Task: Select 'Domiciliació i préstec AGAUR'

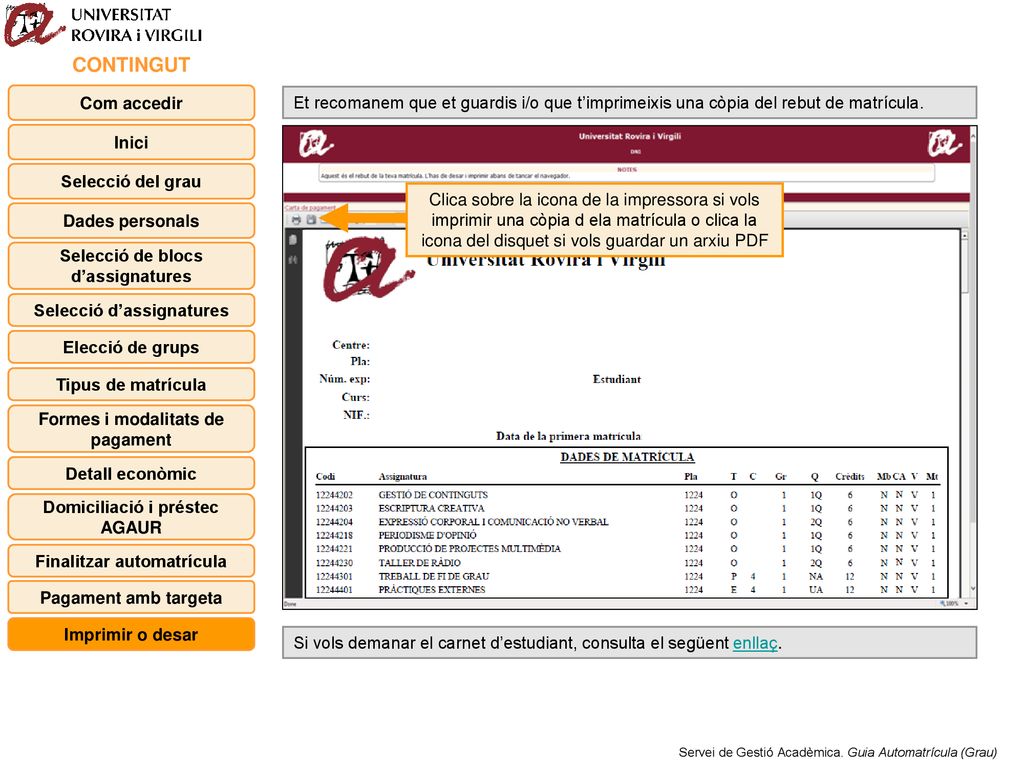Action: pos(131,517)
